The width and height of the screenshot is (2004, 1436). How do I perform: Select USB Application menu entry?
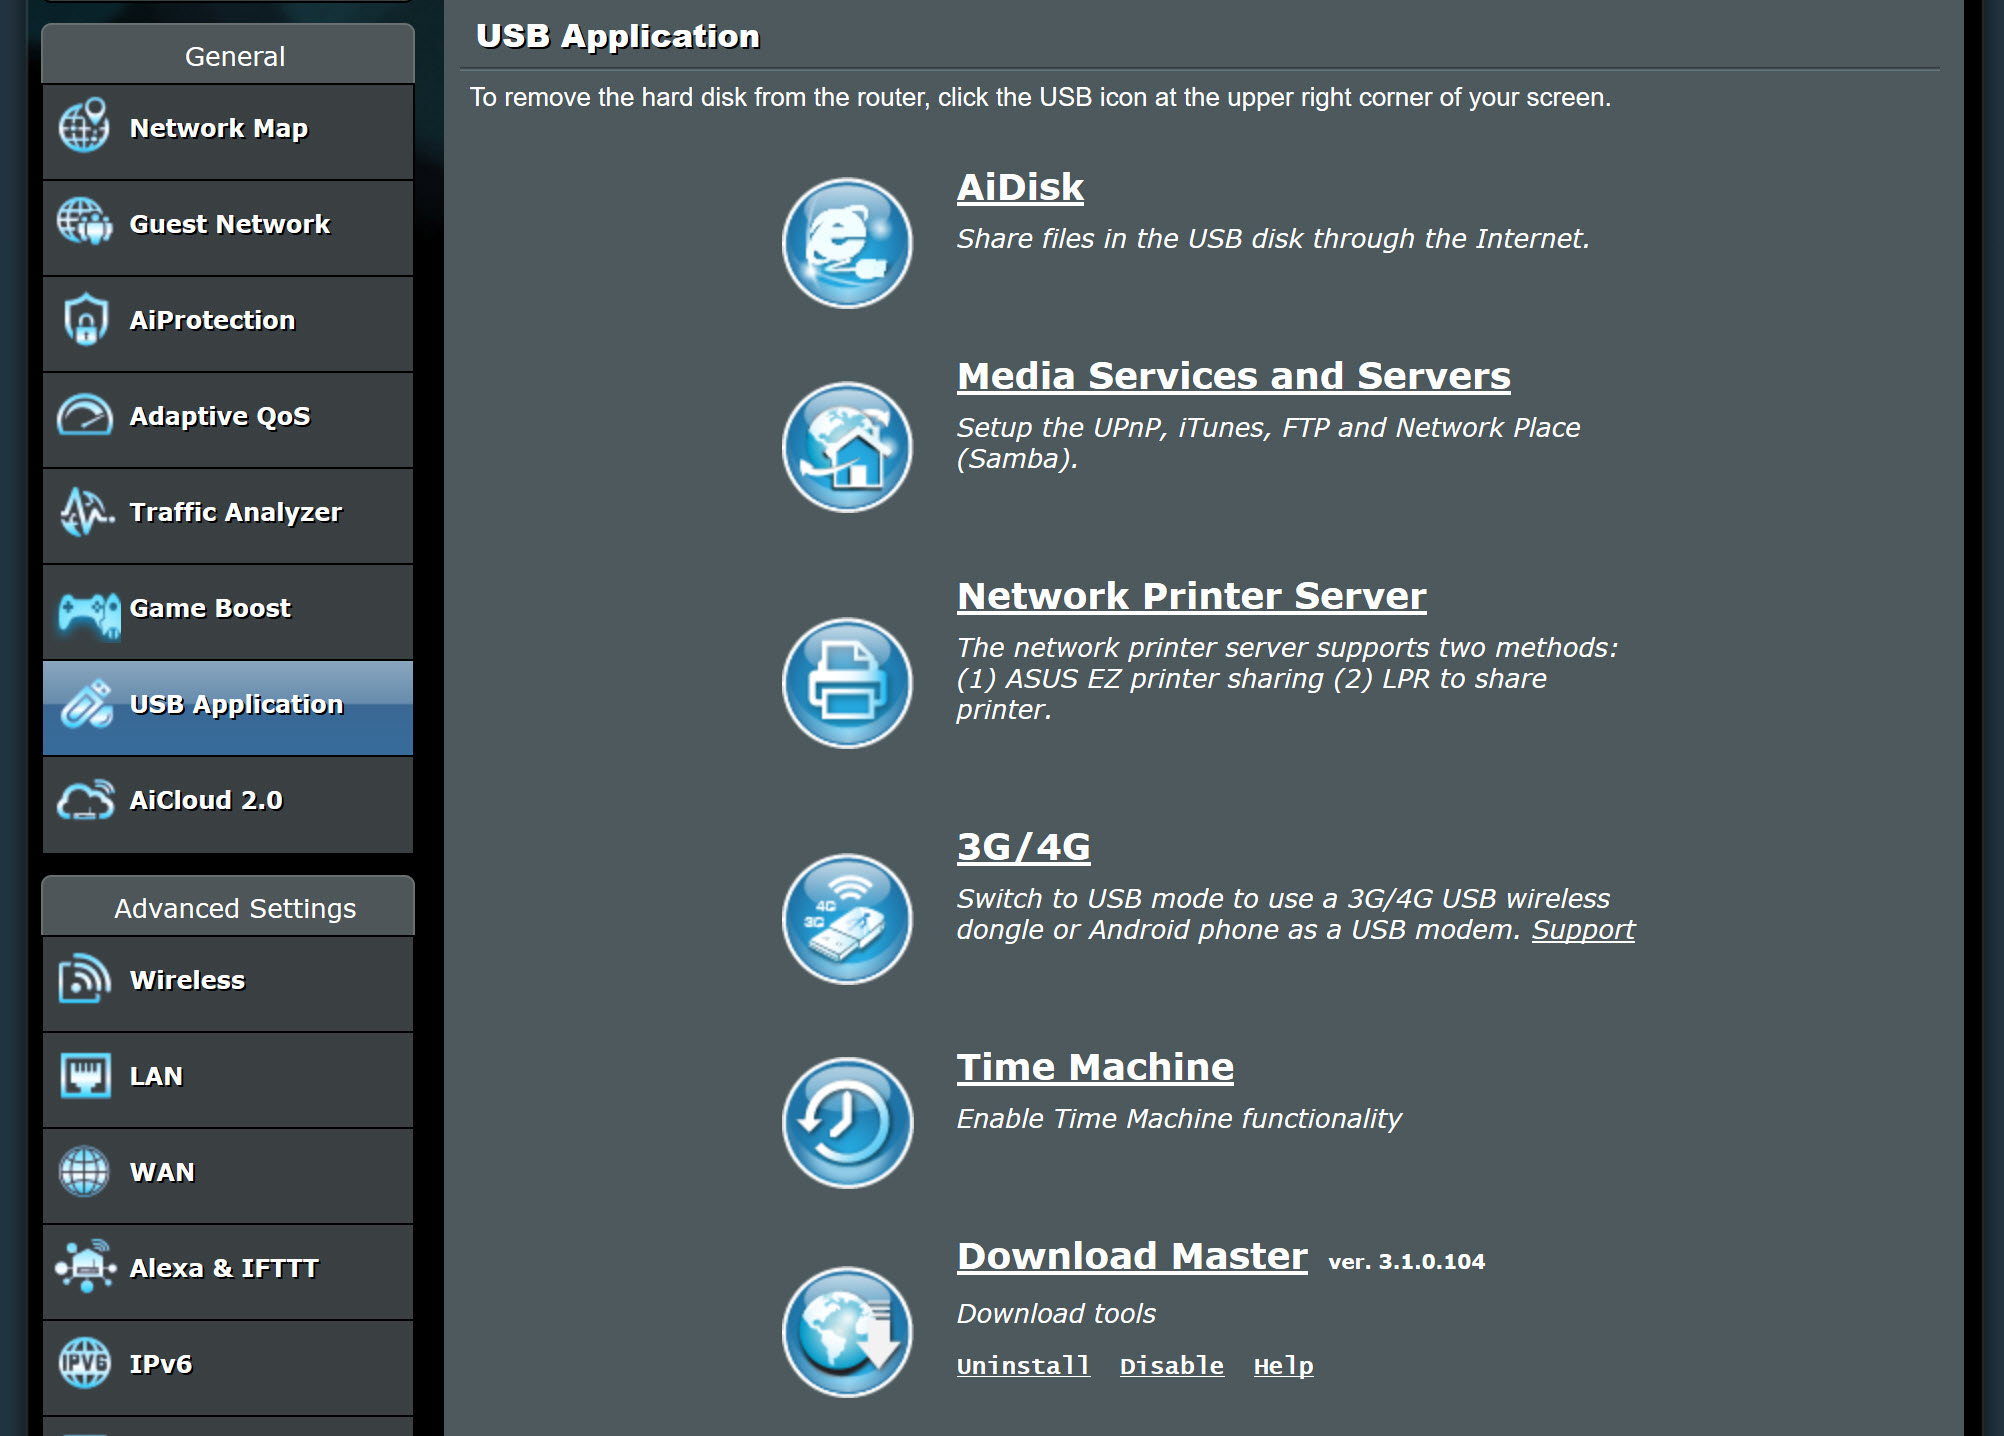pos(228,708)
